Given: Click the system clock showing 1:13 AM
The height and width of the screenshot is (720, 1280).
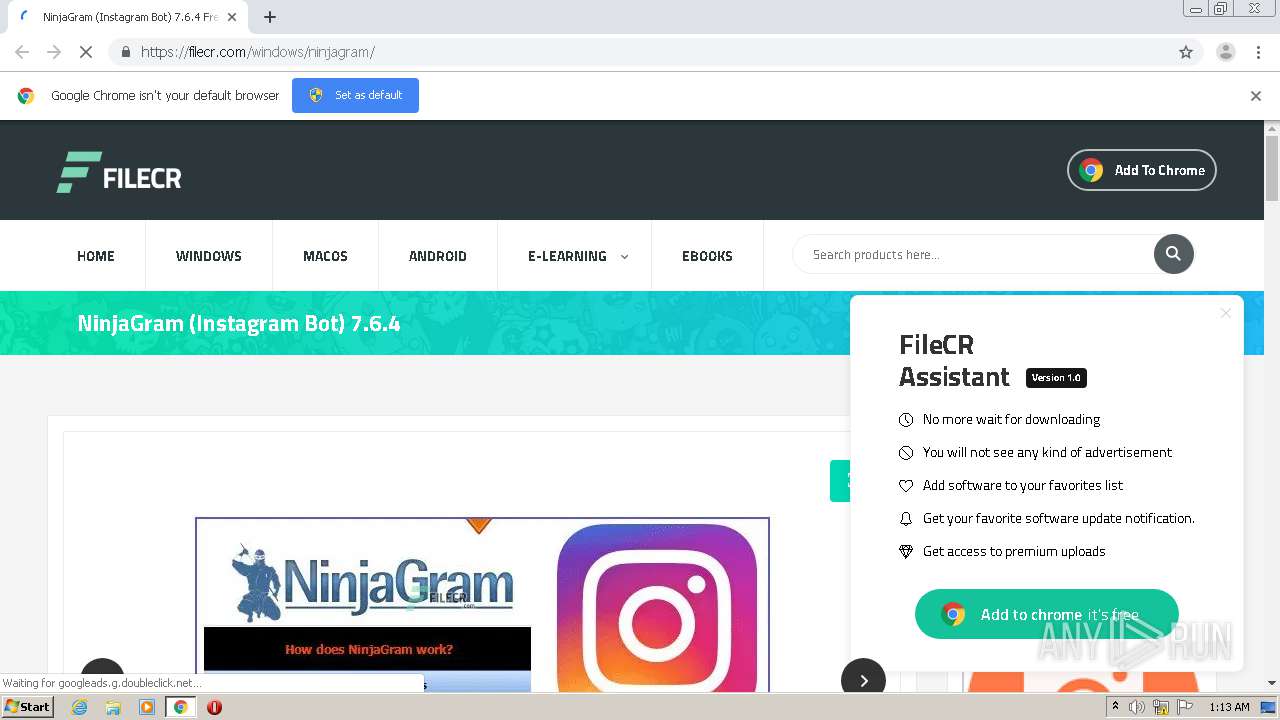Looking at the screenshot, I should pyautogui.click(x=1229, y=707).
